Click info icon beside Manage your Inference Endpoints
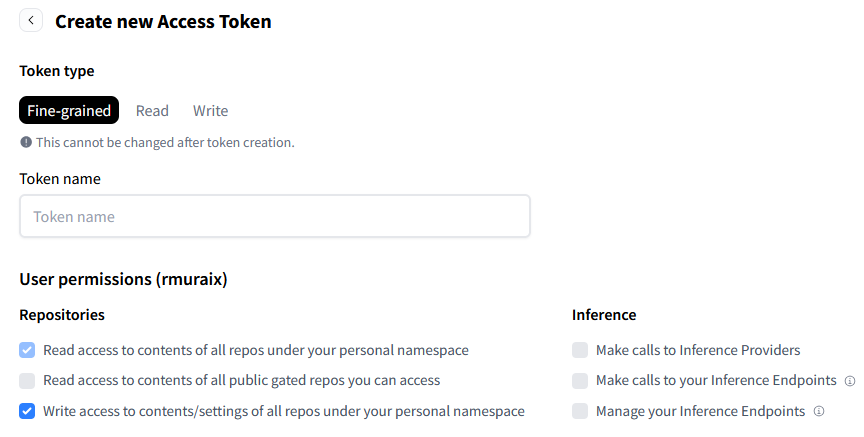Image resolution: width=864 pixels, height=437 pixels. [819, 411]
